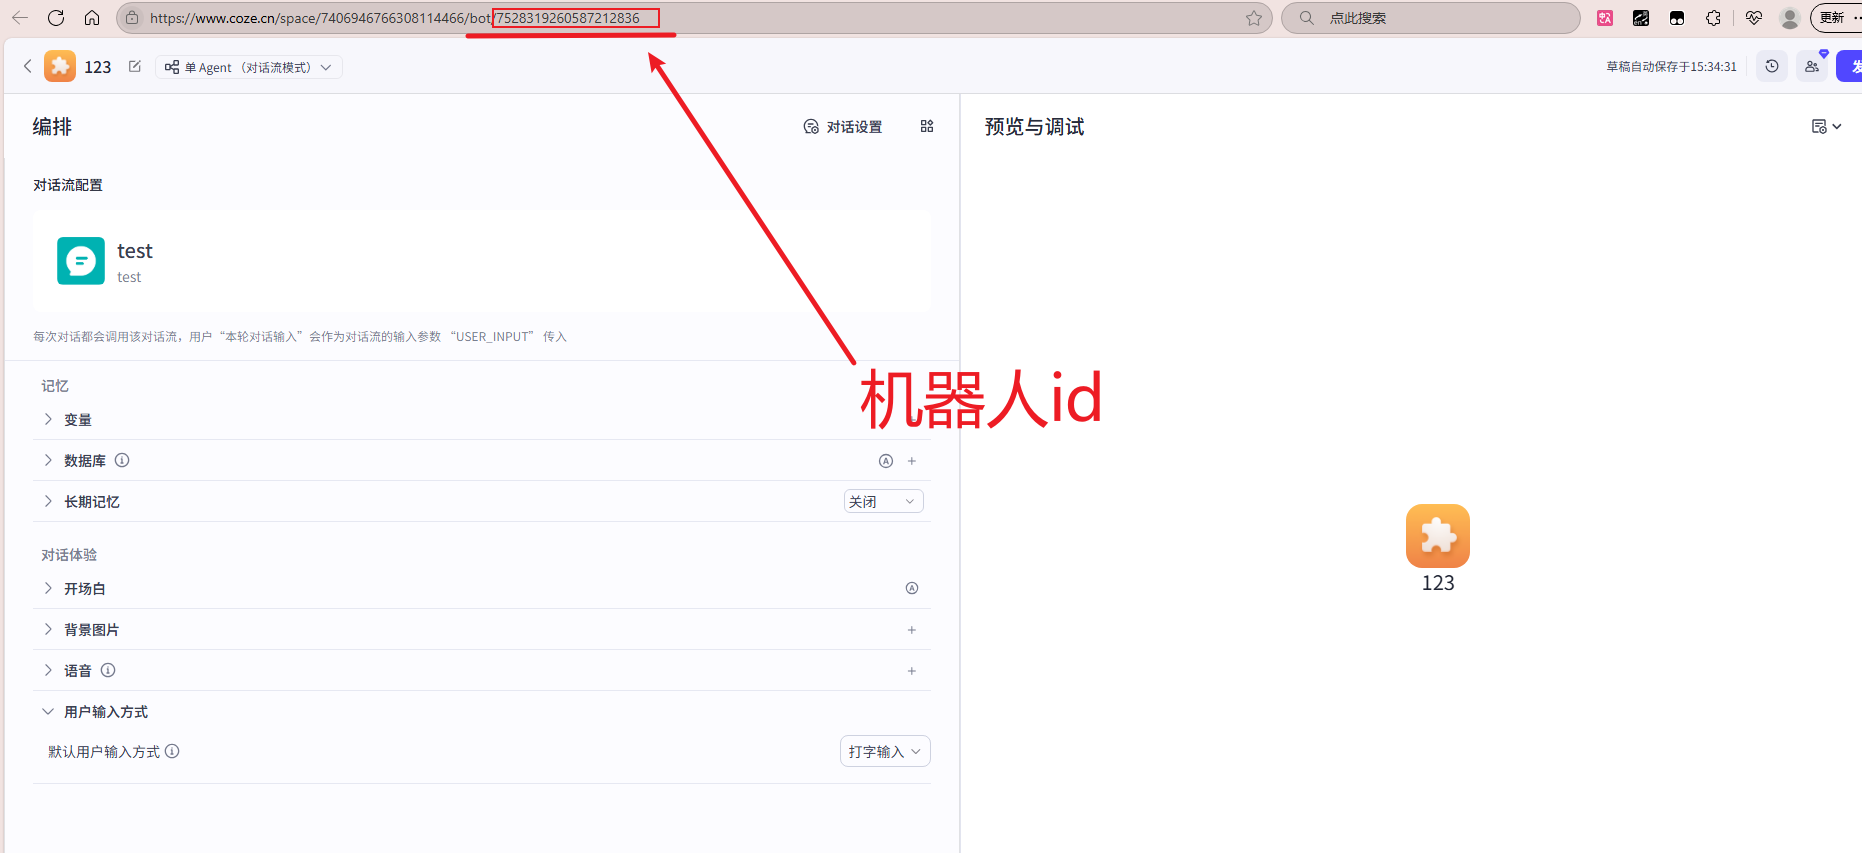This screenshot has height=853, width=1862.
Task: Open 对话设置 conversation settings
Action: 843,127
